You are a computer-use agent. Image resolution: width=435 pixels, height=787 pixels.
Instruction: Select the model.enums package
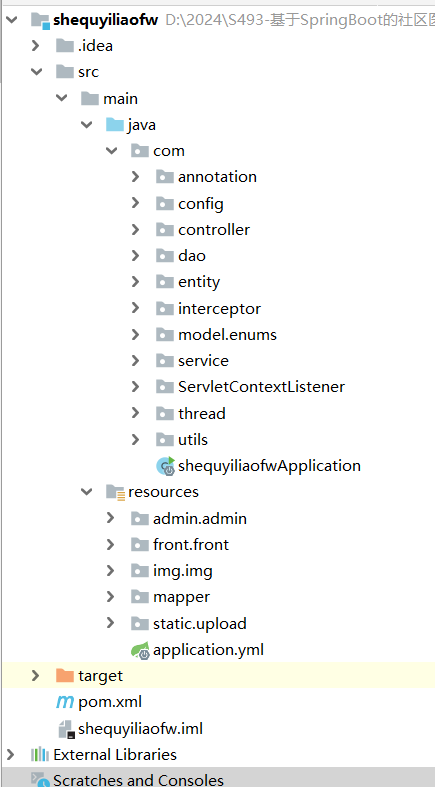coord(227,335)
